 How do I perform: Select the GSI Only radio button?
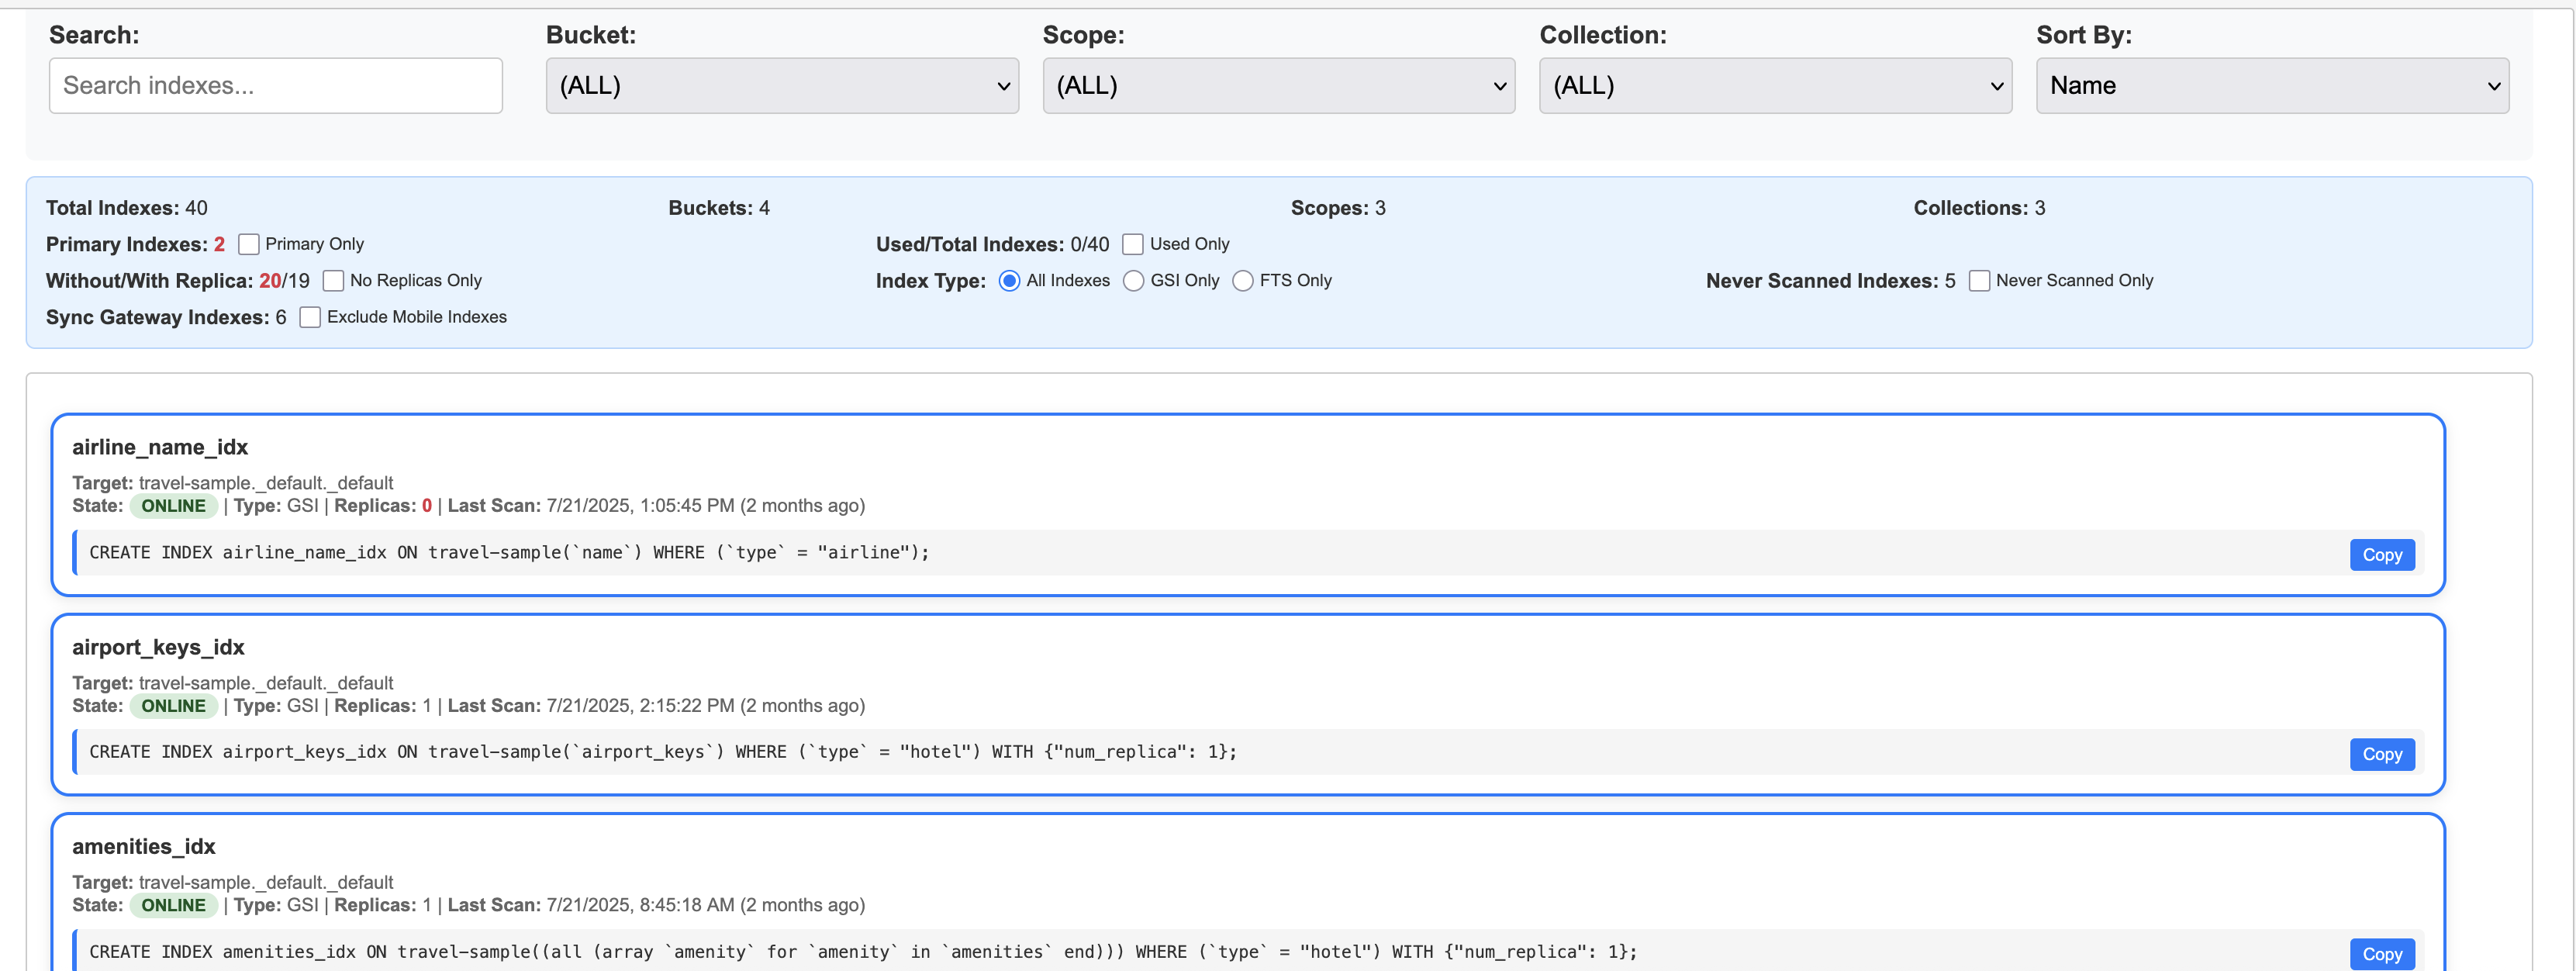click(x=1133, y=281)
